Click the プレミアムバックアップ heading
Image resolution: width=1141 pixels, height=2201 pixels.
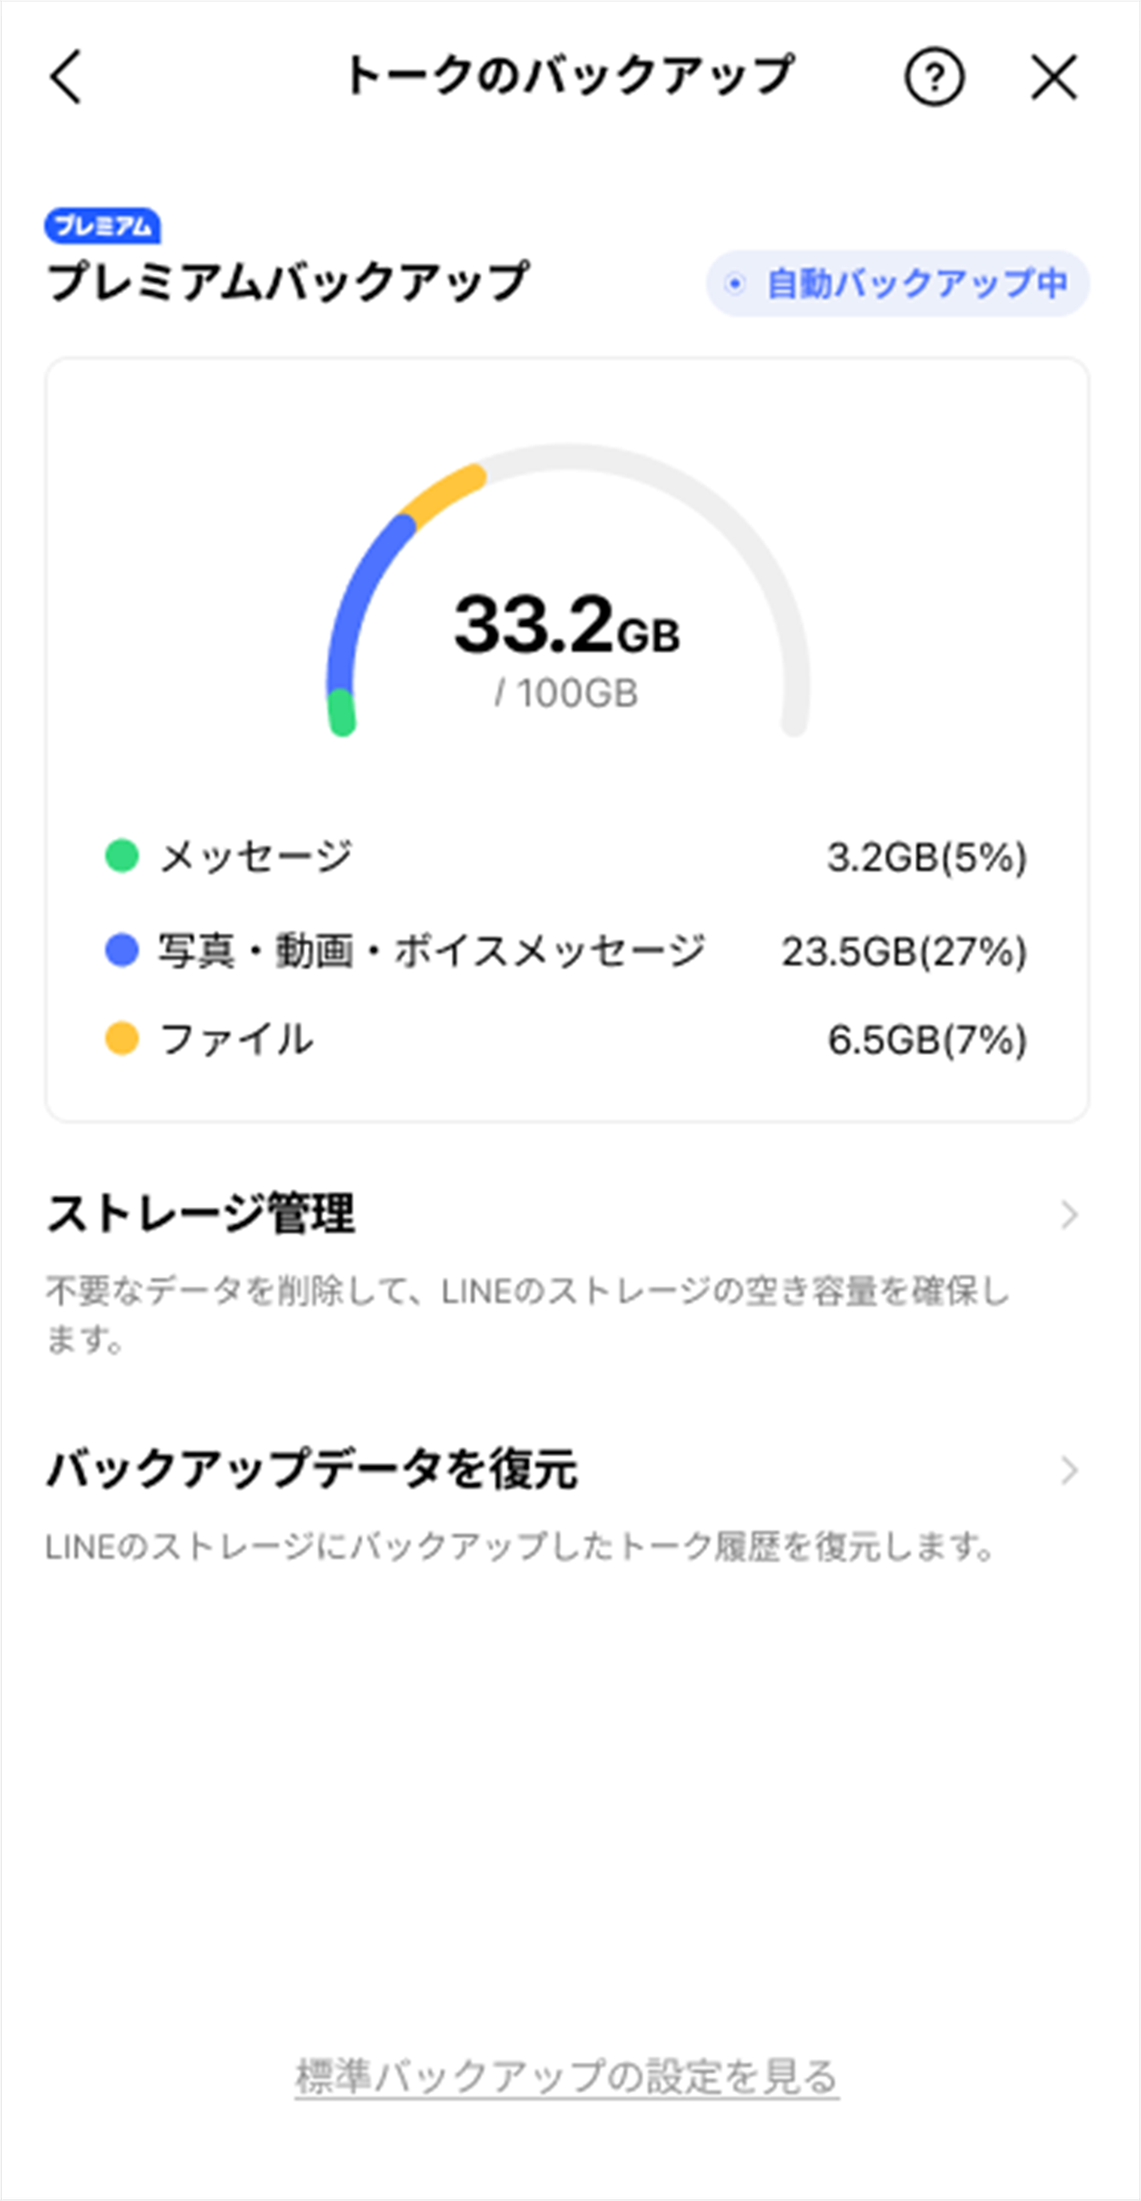[288, 281]
